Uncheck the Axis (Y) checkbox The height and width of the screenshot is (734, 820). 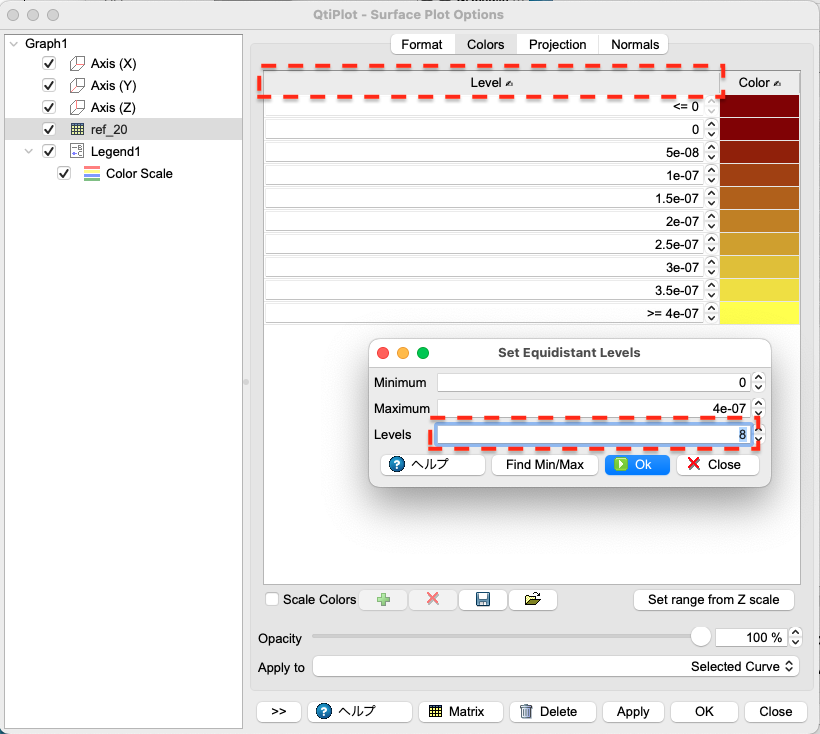49,86
